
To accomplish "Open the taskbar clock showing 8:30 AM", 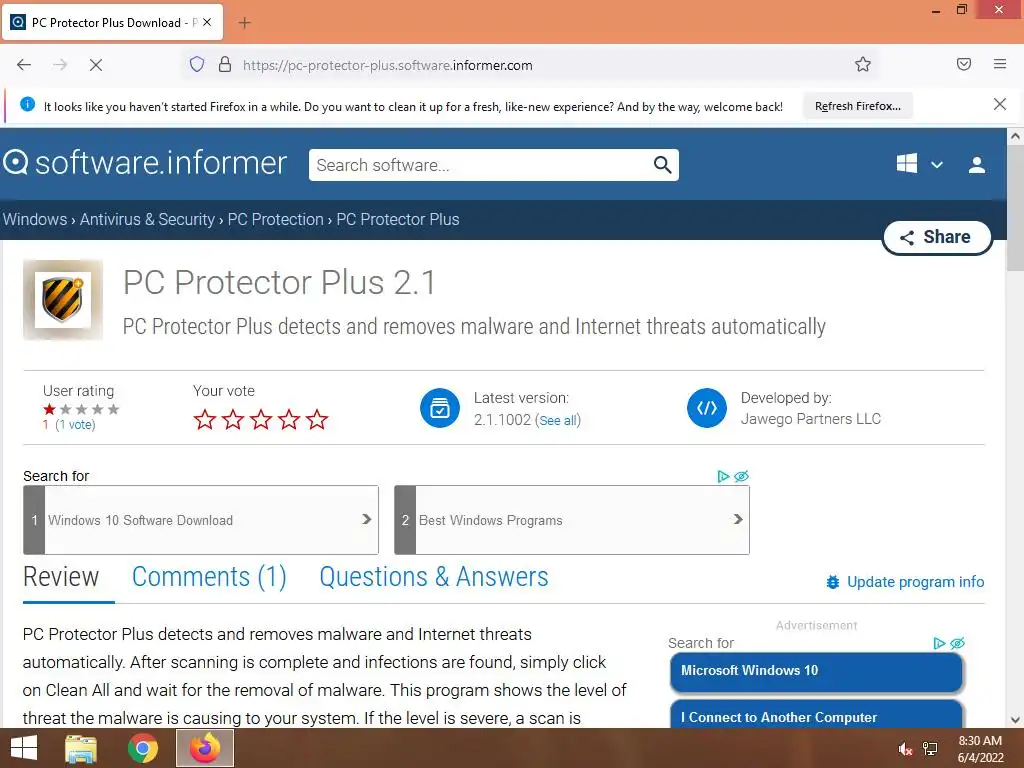I will (980, 749).
